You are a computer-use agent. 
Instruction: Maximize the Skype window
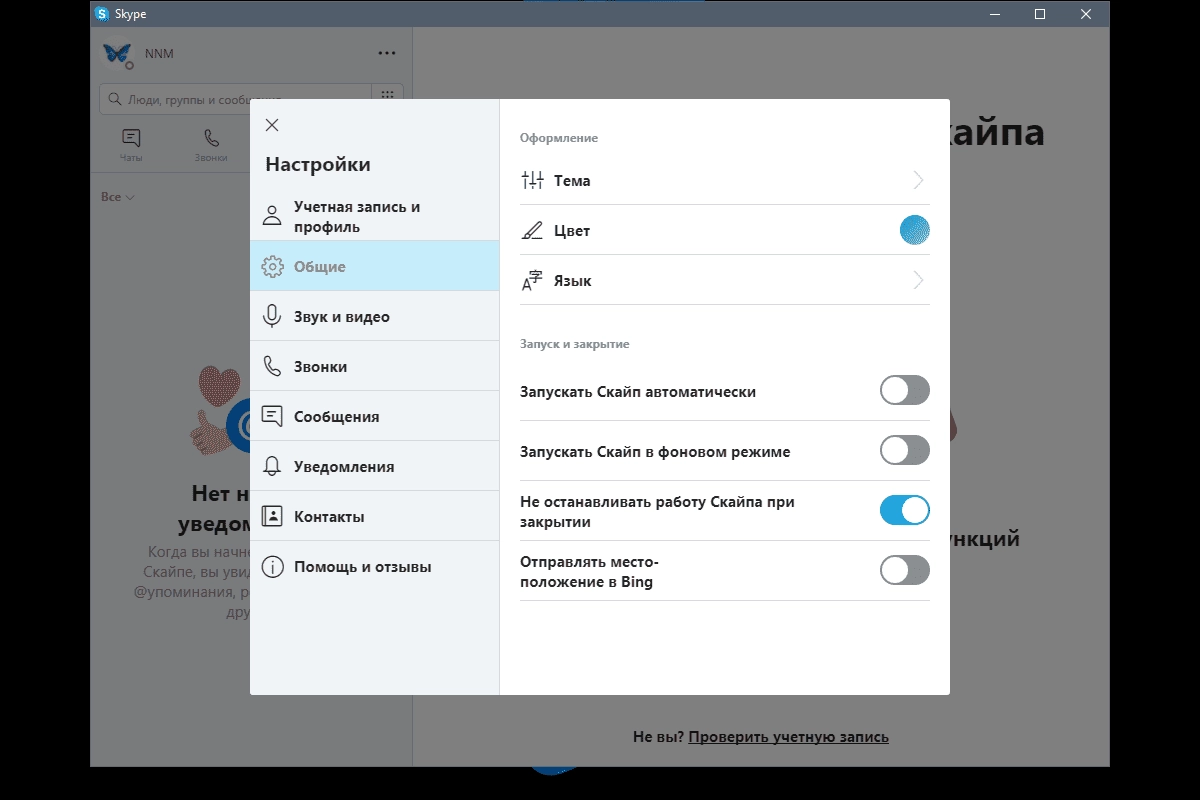[1040, 14]
